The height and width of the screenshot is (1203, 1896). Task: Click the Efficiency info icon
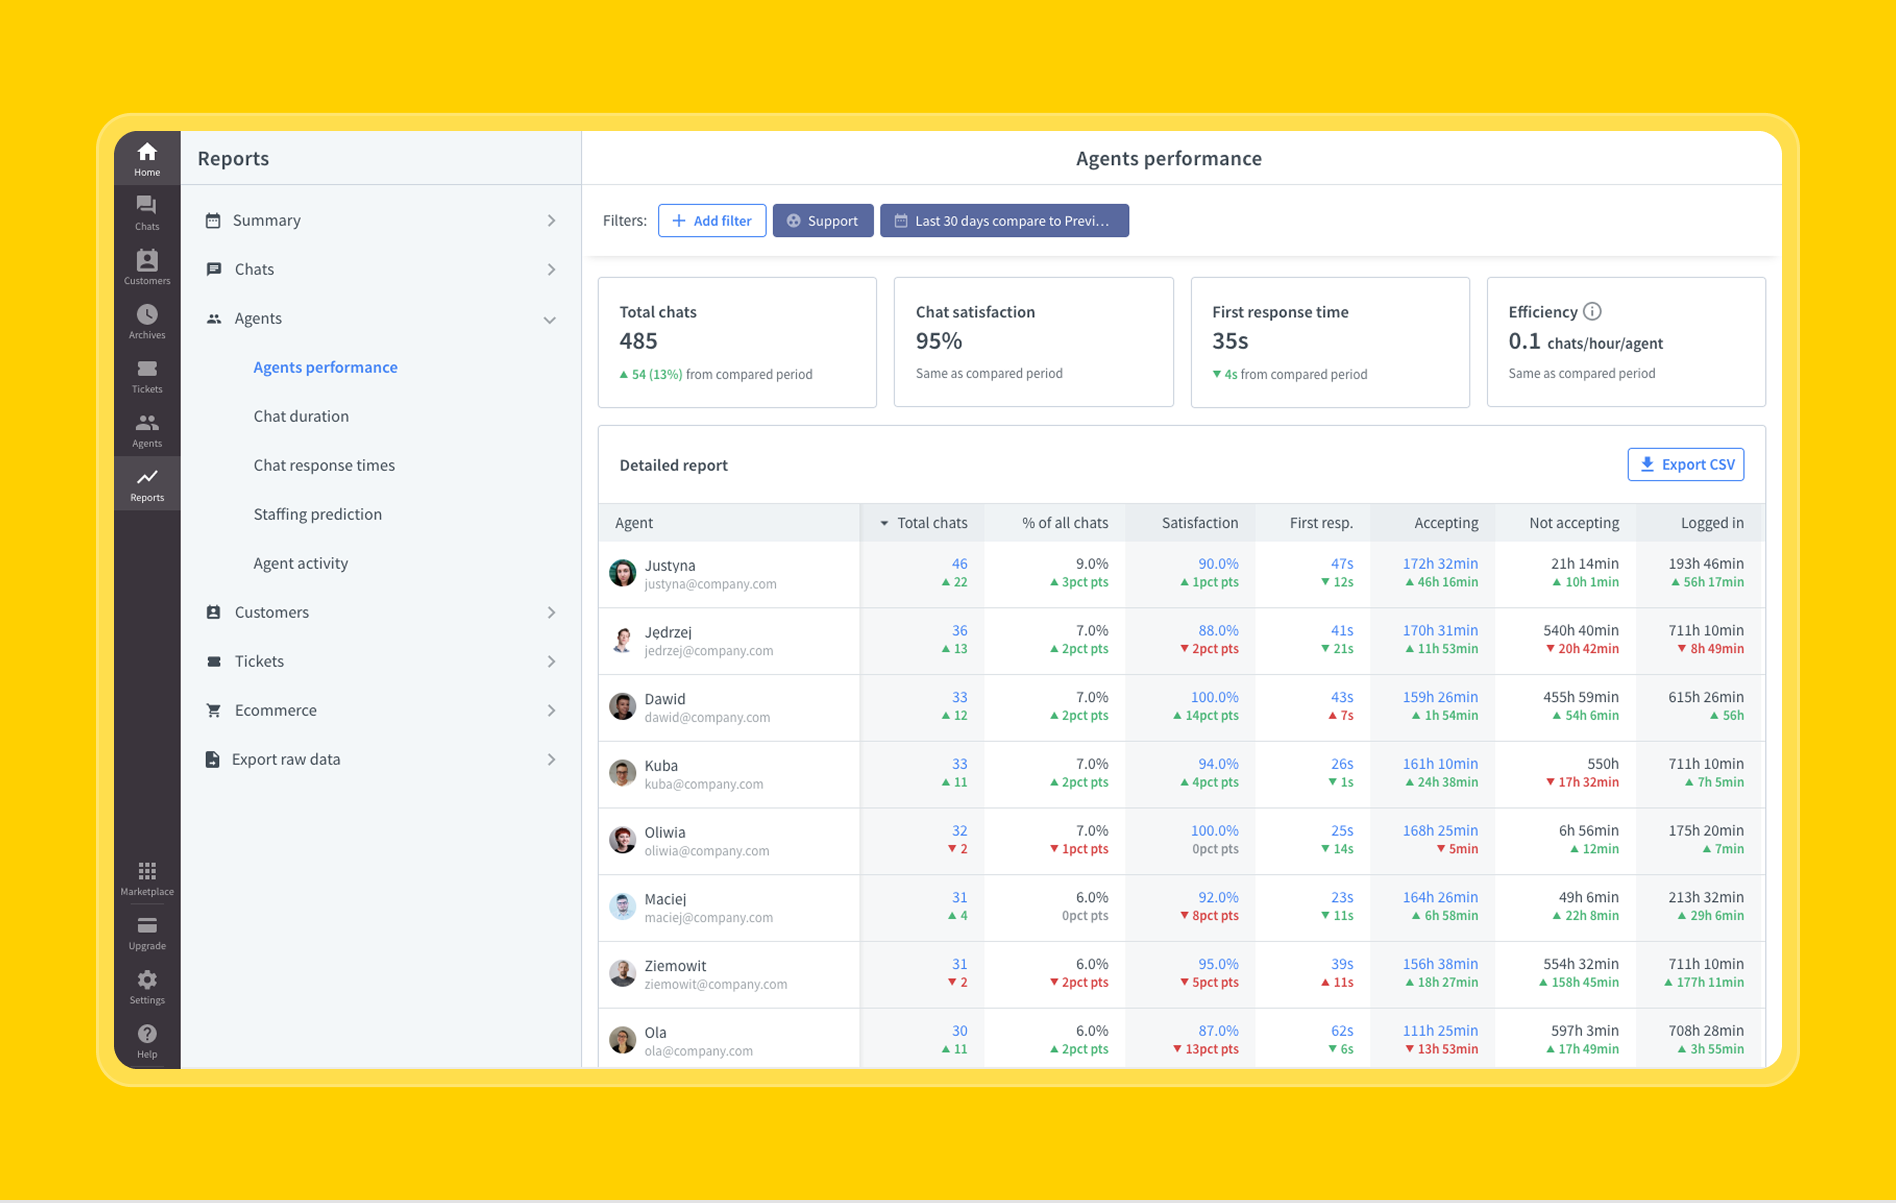tap(1593, 312)
